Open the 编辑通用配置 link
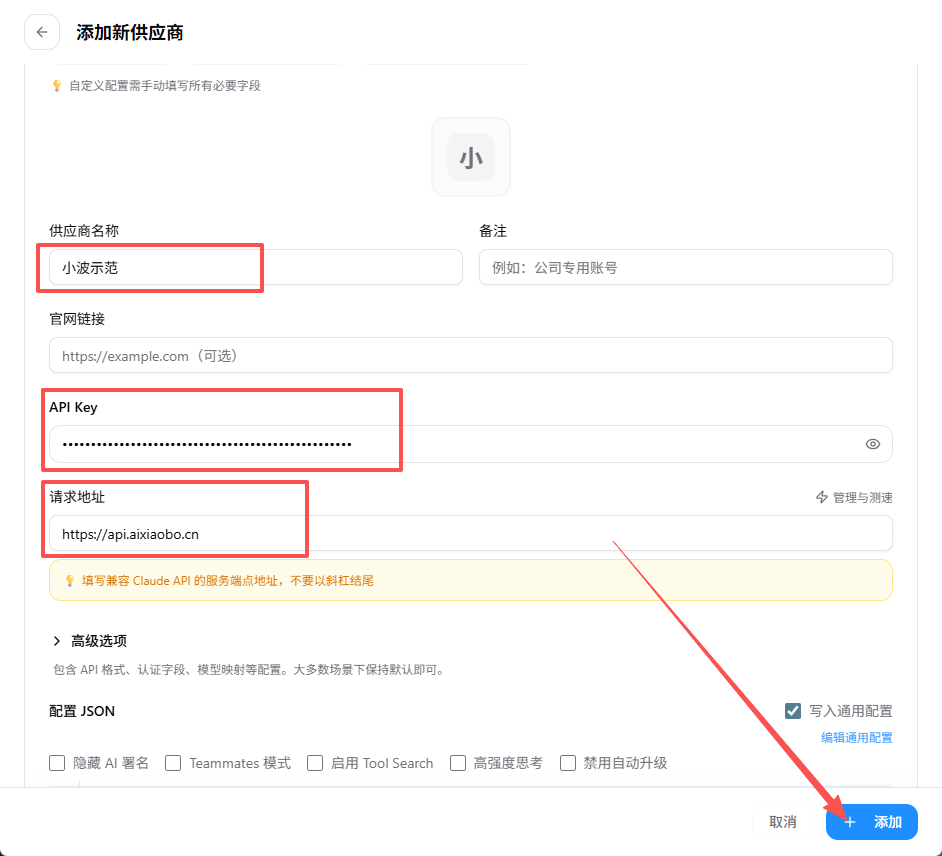This screenshot has height=856, width=942. coord(856,738)
